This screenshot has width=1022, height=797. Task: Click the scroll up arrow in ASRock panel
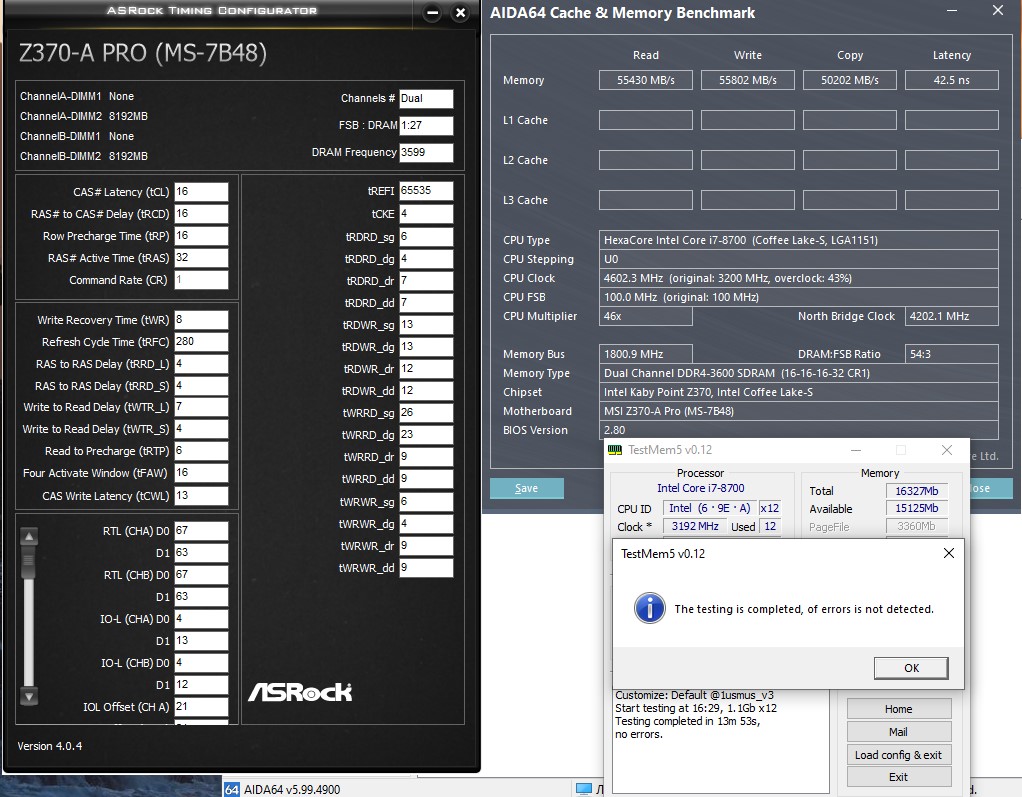pyautogui.click(x=29, y=536)
